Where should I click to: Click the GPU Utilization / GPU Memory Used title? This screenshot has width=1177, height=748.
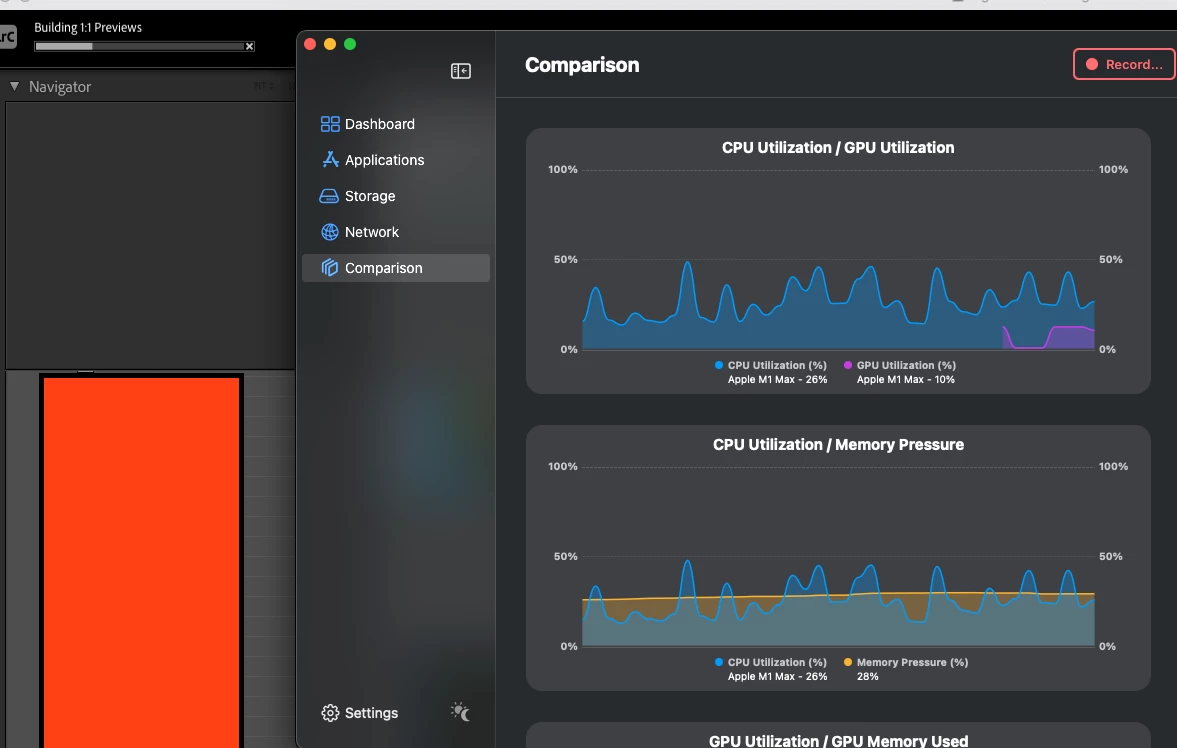838,740
